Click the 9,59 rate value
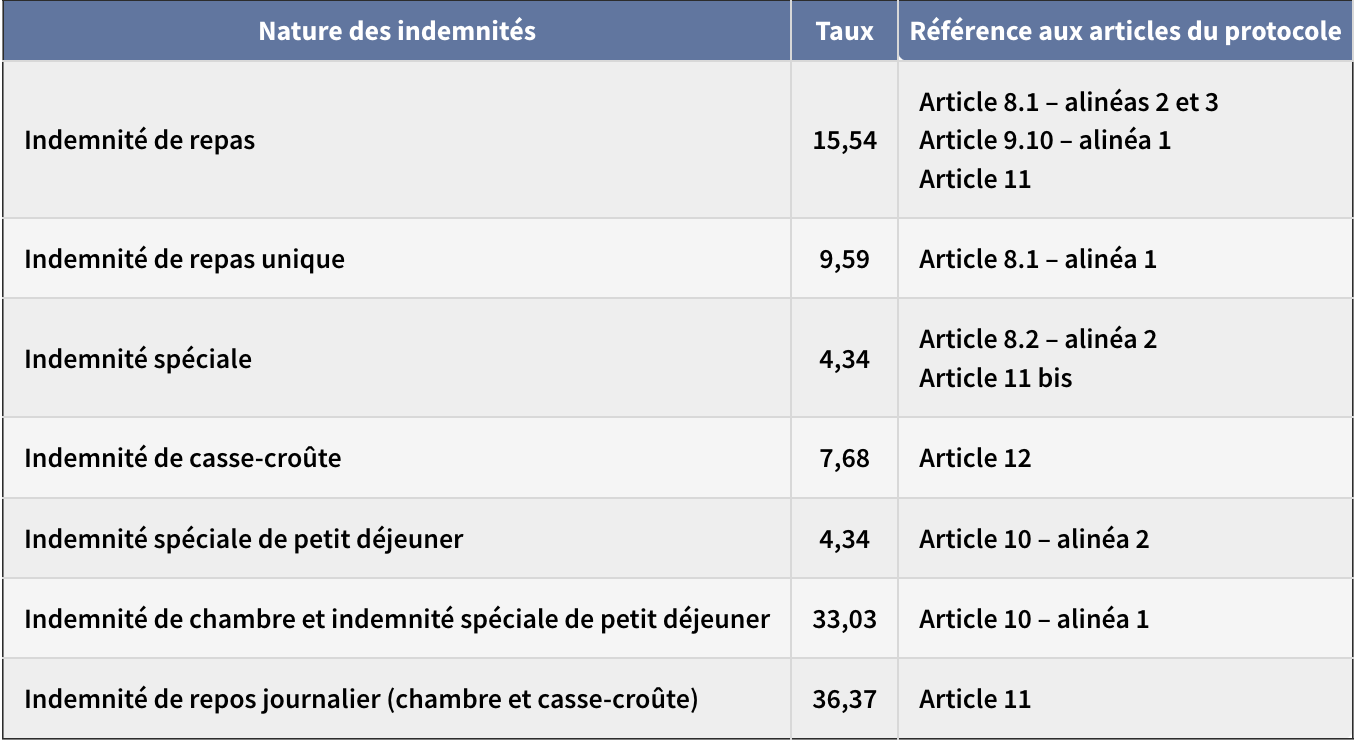This screenshot has height=746, width=1358. pos(844,259)
